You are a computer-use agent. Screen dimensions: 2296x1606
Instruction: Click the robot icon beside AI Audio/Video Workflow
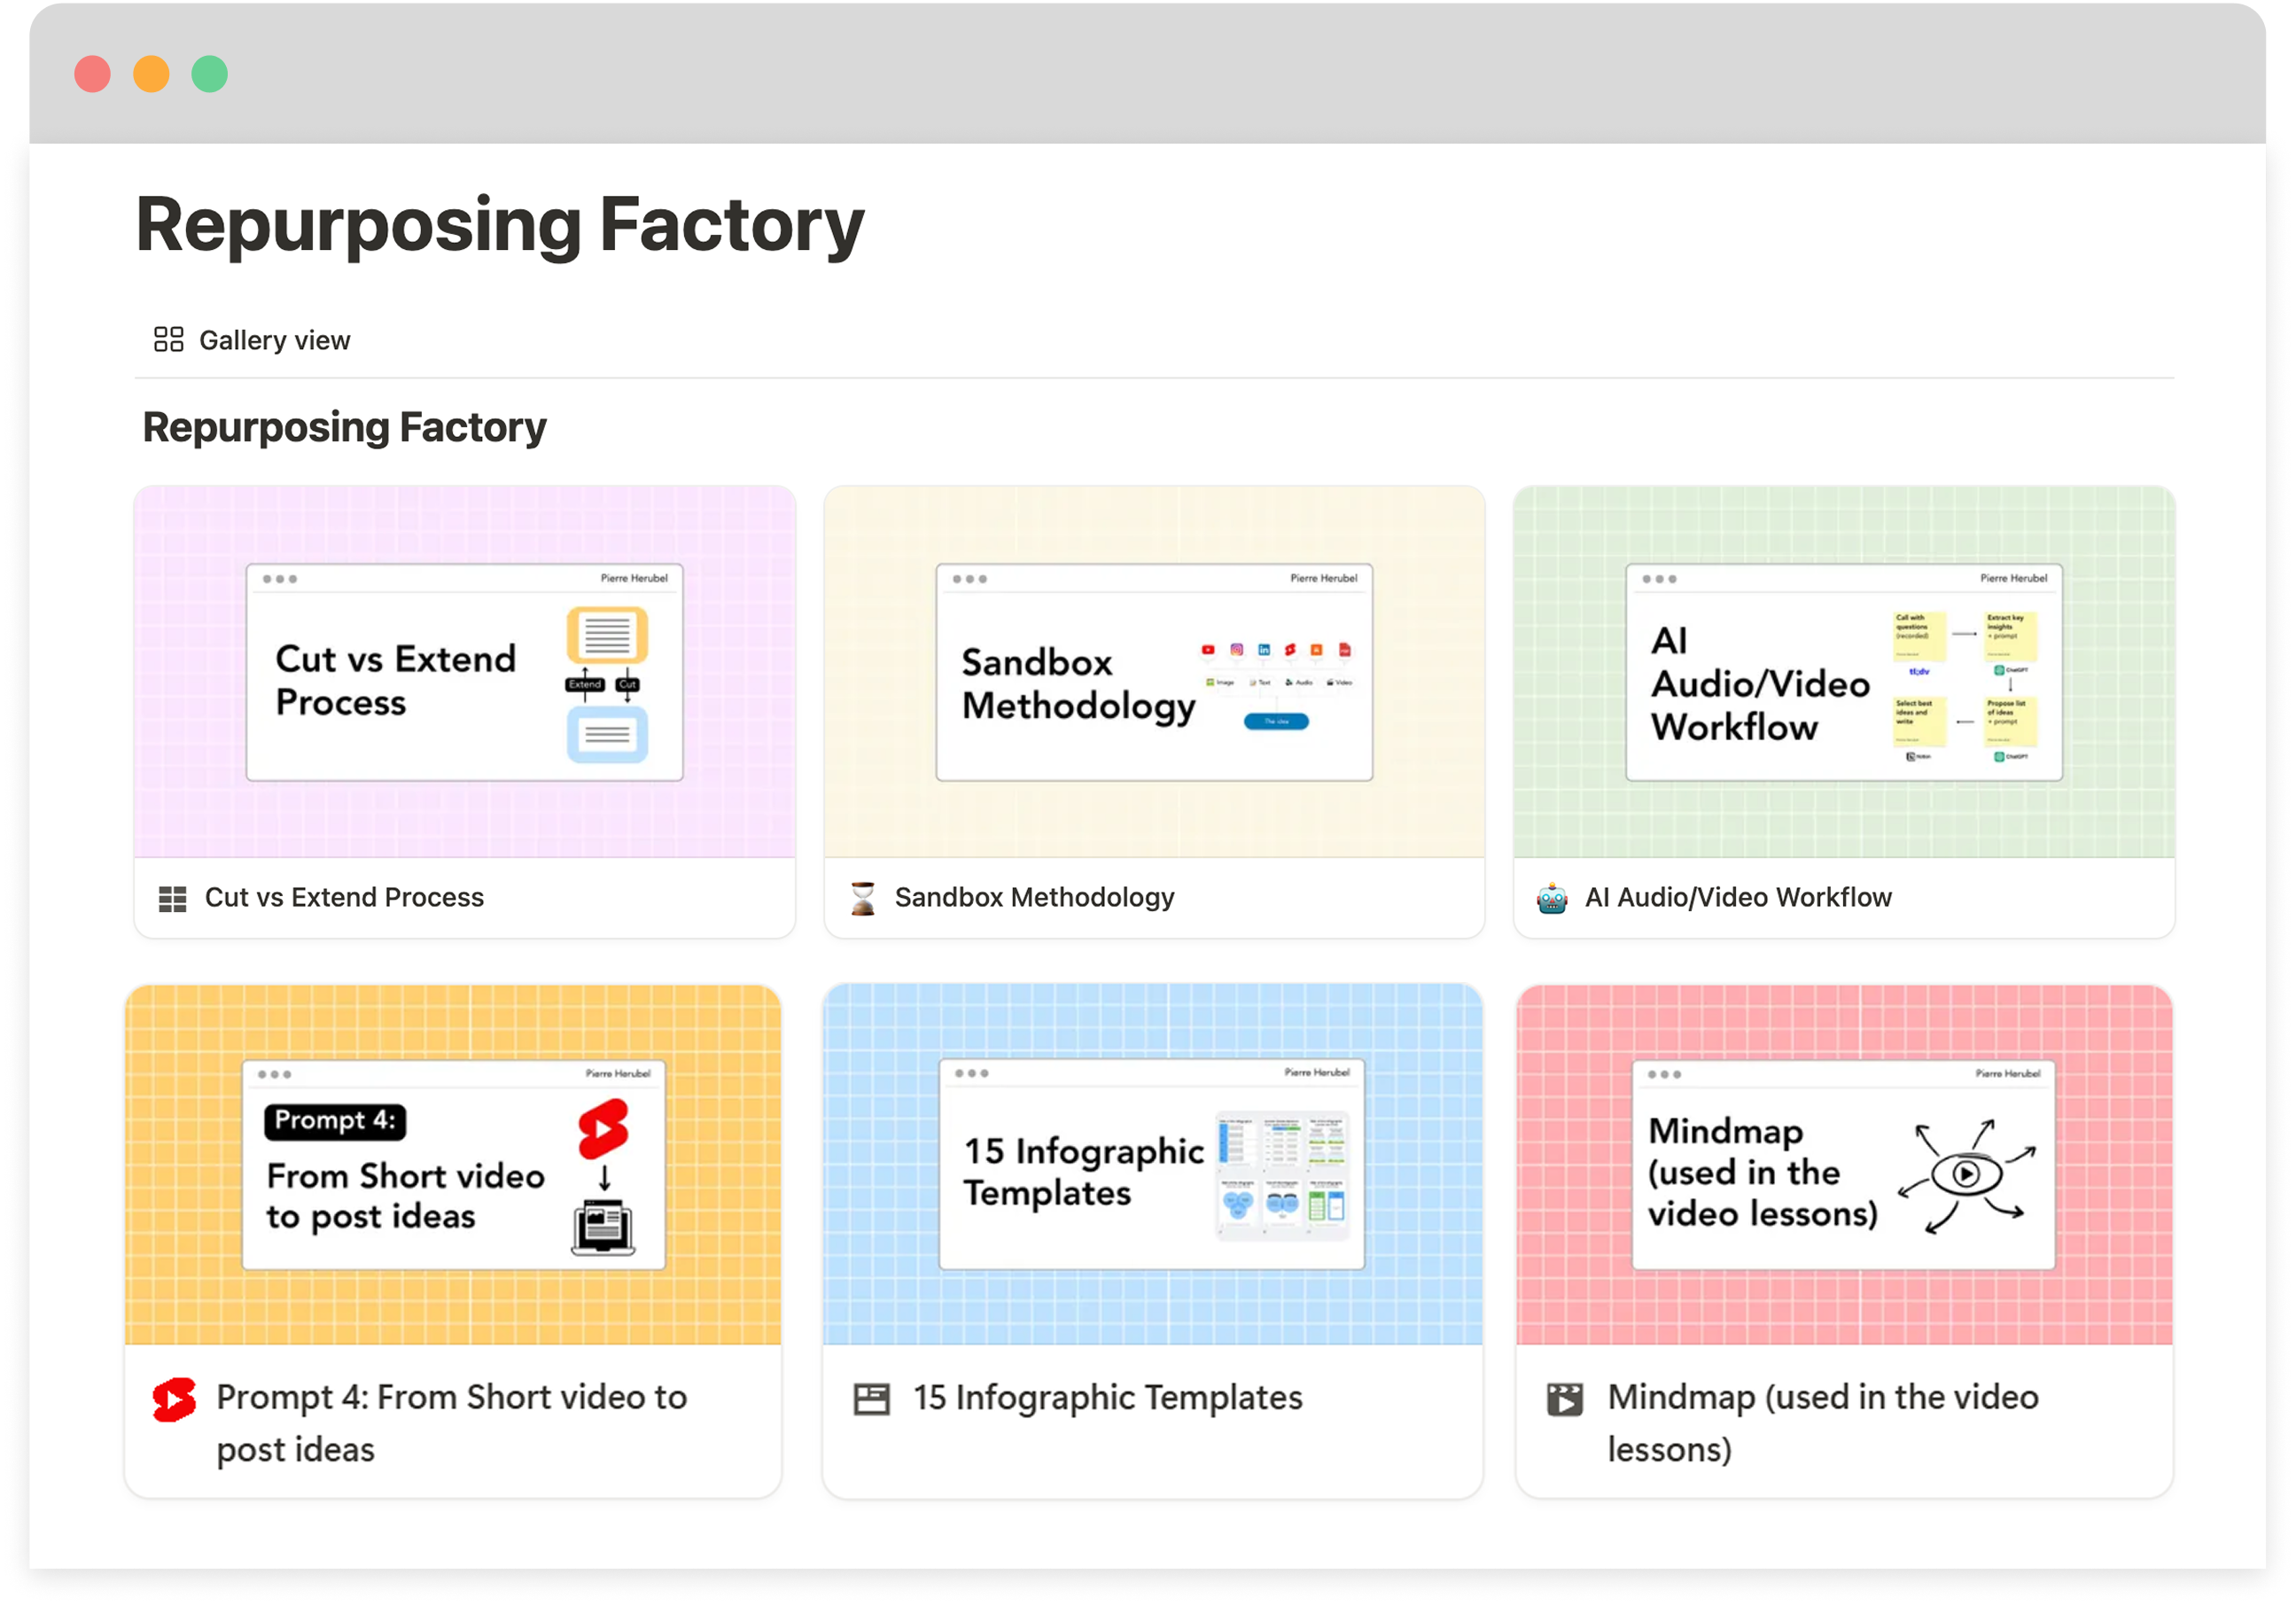[x=1552, y=898]
